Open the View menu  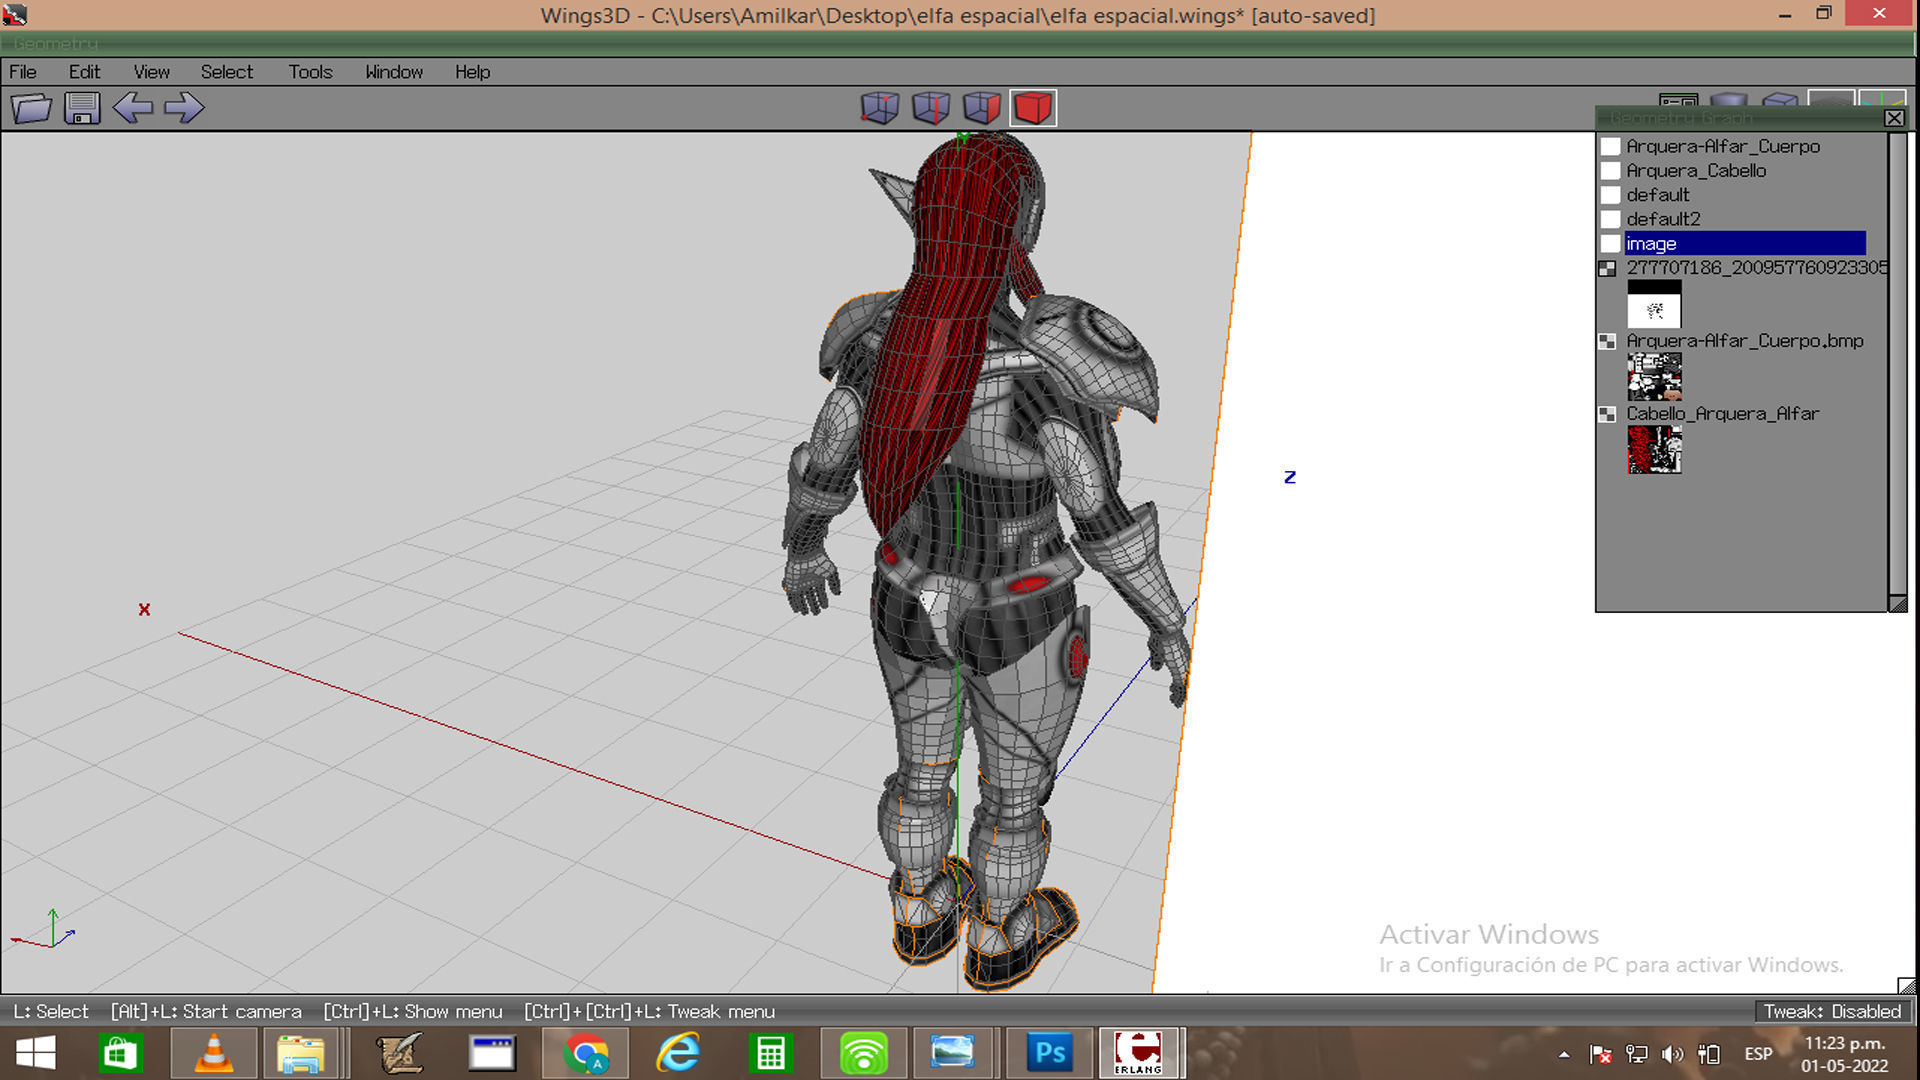pos(152,72)
